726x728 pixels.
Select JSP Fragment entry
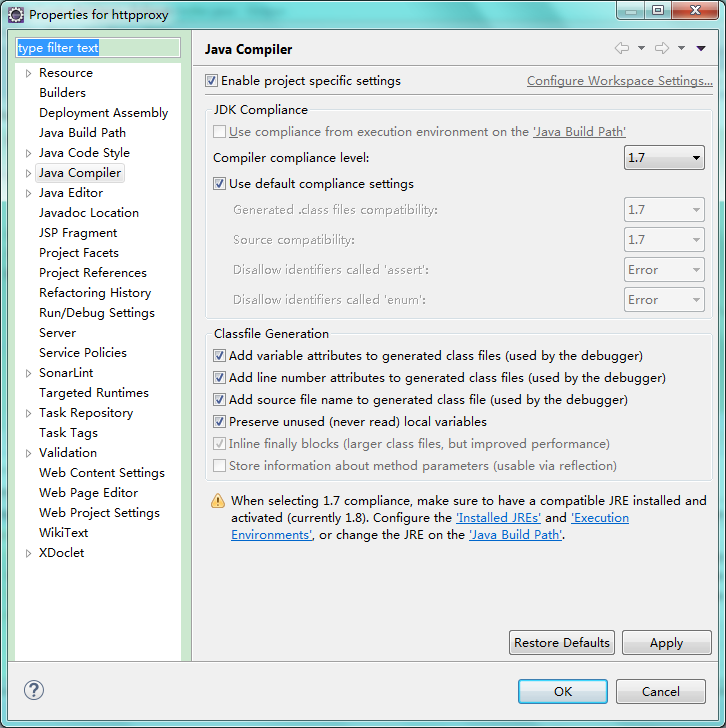[x=78, y=233]
